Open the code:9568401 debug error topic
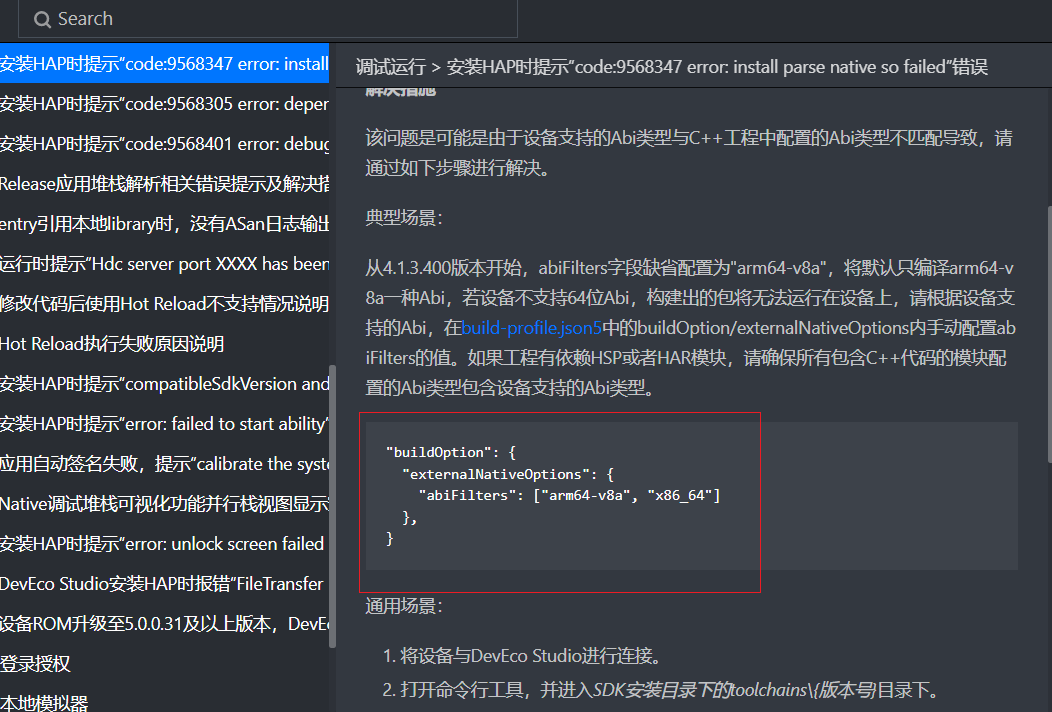This screenshot has height=712, width=1052. pos(160,143)
